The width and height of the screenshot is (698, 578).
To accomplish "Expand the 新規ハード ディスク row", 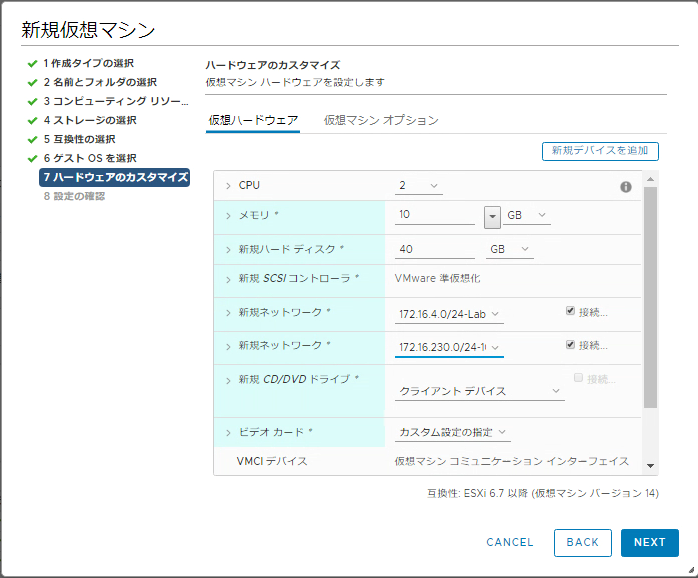I will click(228, 250).
